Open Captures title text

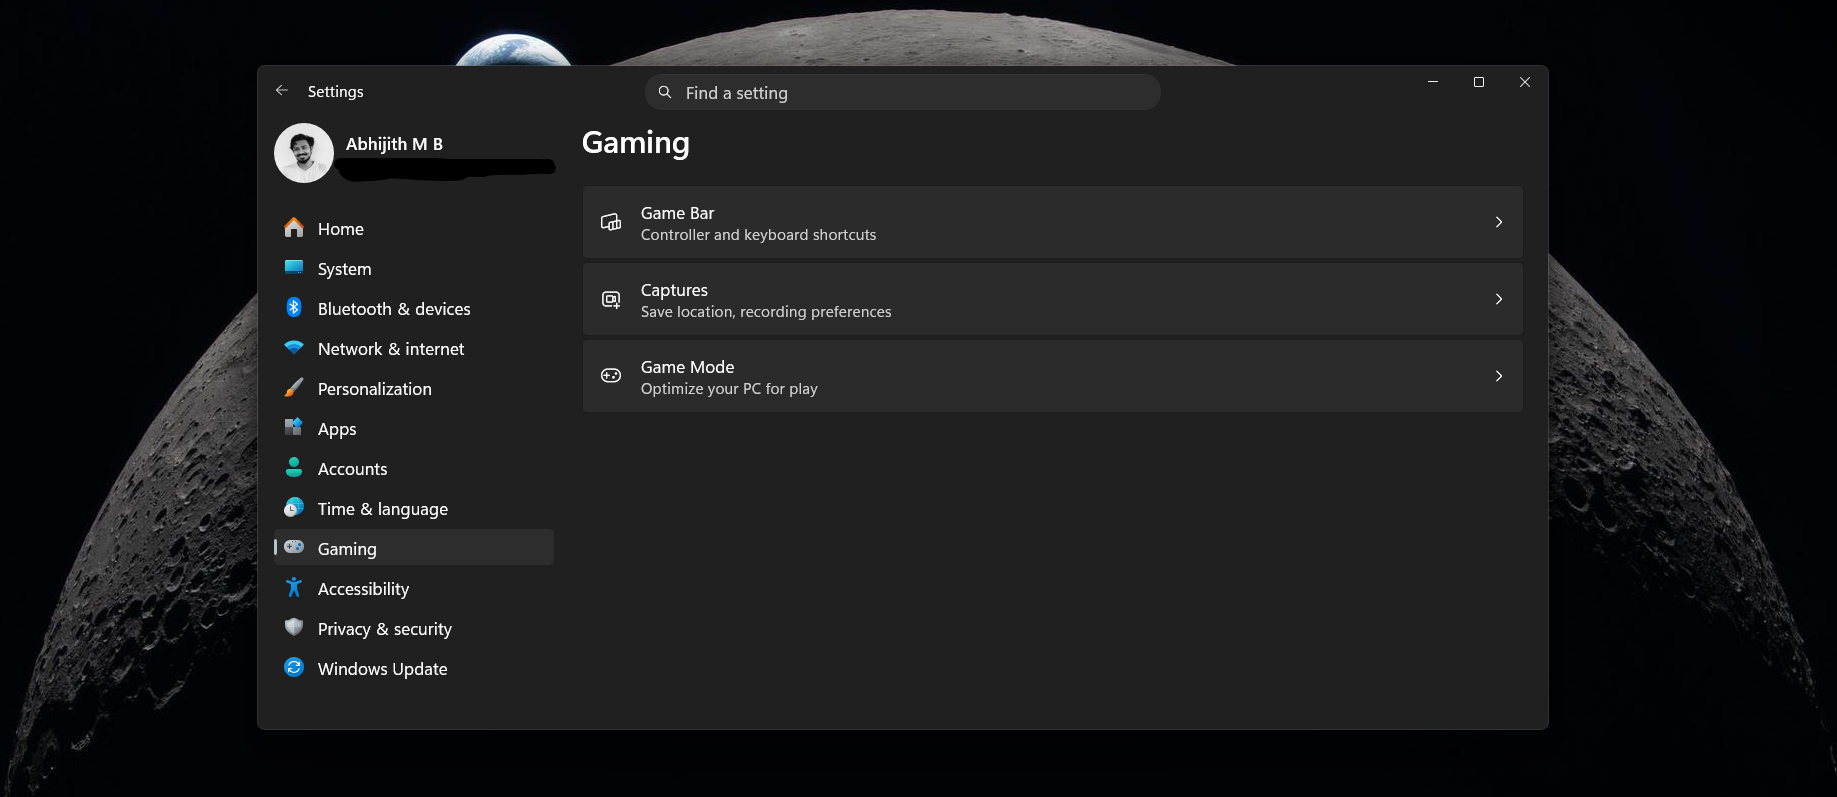point(674,290)
